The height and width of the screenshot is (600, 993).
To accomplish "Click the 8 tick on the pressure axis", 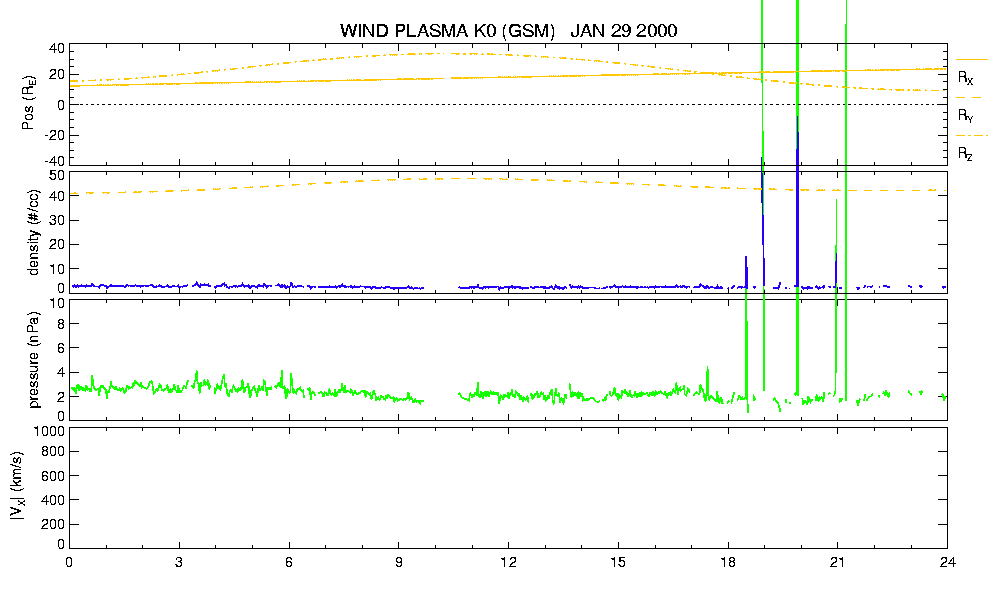I will click(61, 324).
